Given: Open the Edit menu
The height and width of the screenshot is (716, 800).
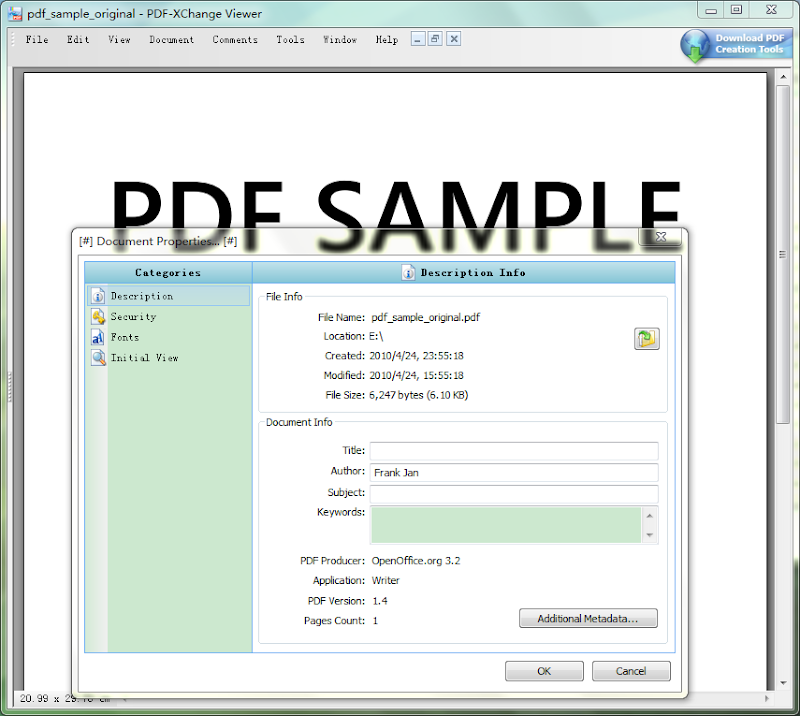Looking at the screenshot, I should [x=78, y=39].
